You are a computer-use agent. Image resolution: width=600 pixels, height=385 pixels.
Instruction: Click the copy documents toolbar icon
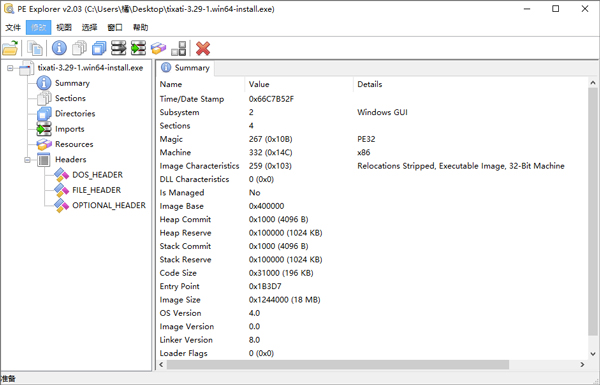click(x=35, y=48)
